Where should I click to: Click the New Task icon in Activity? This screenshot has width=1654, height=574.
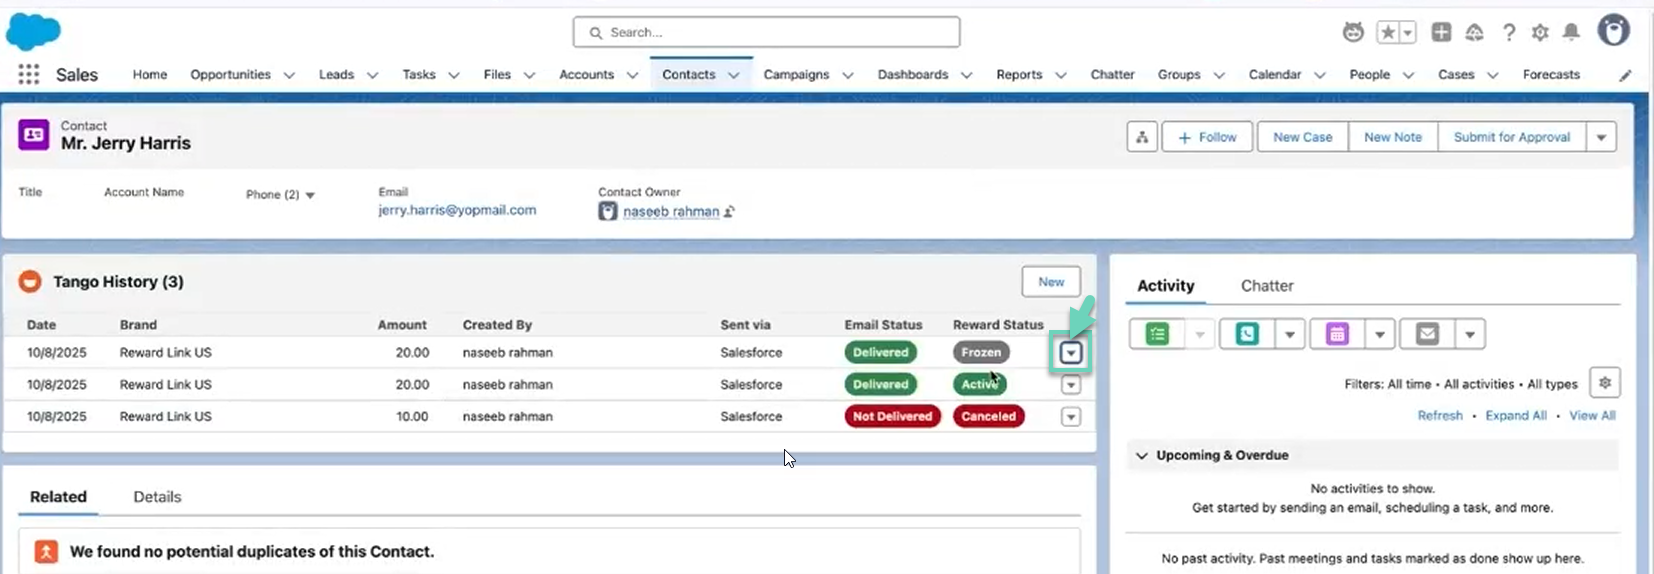click(1157, 334)
